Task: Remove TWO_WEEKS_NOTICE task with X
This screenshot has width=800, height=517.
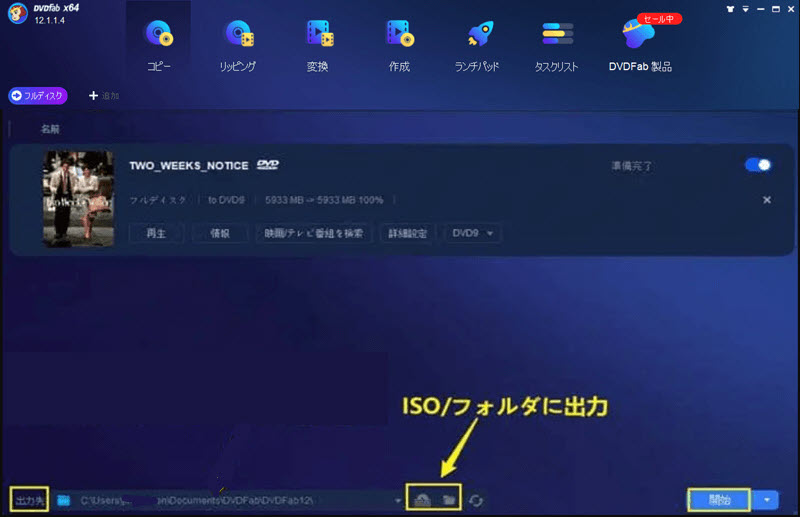Action: tap(767, 200)
